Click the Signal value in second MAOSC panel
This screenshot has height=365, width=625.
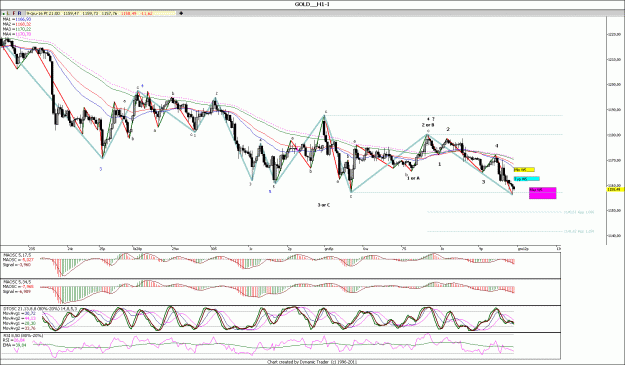[17, 292]
